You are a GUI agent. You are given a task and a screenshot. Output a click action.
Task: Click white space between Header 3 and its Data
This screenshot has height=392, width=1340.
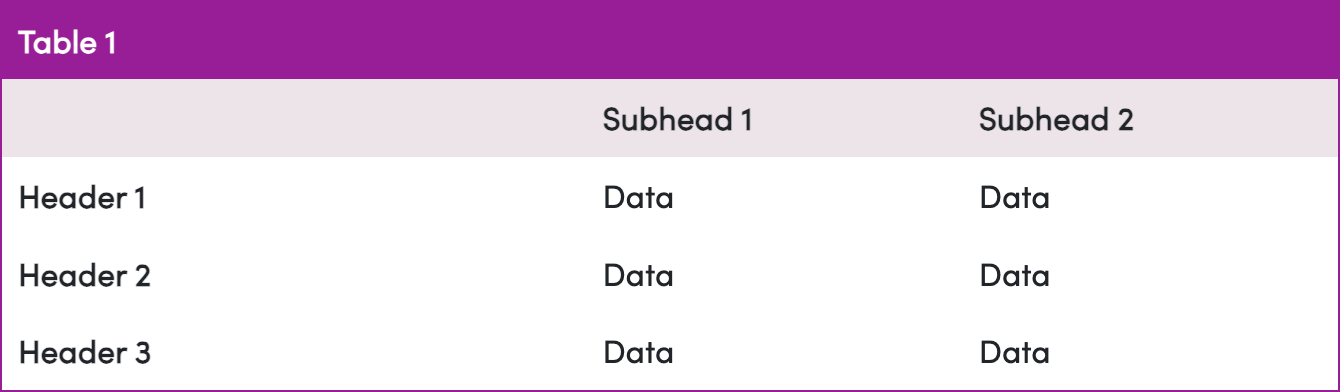pyautogui.click(x=376, y=352)
